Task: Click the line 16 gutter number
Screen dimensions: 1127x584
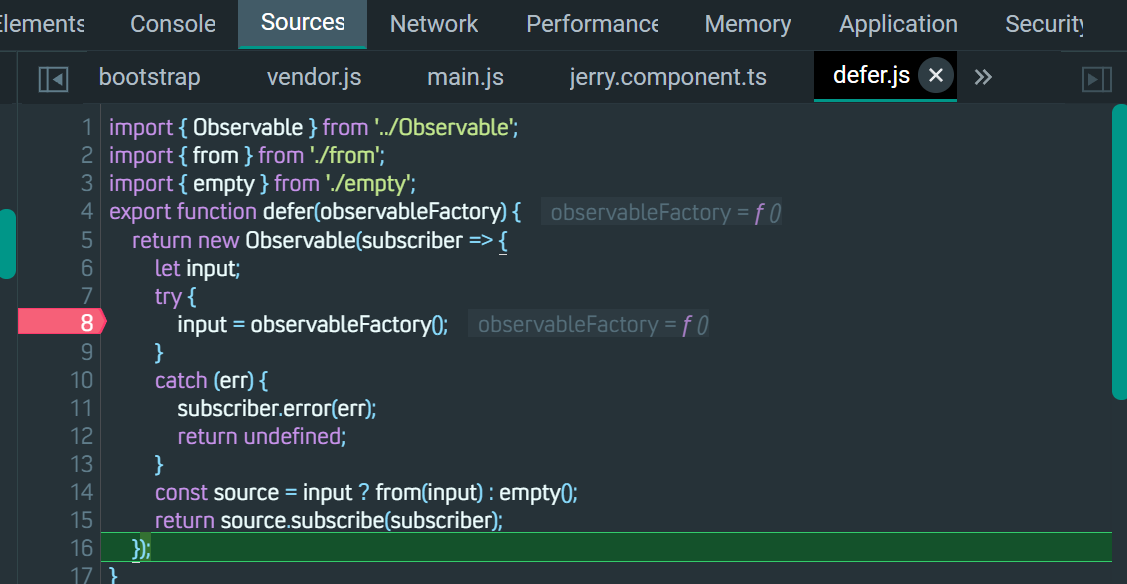Action: point(80,548)
